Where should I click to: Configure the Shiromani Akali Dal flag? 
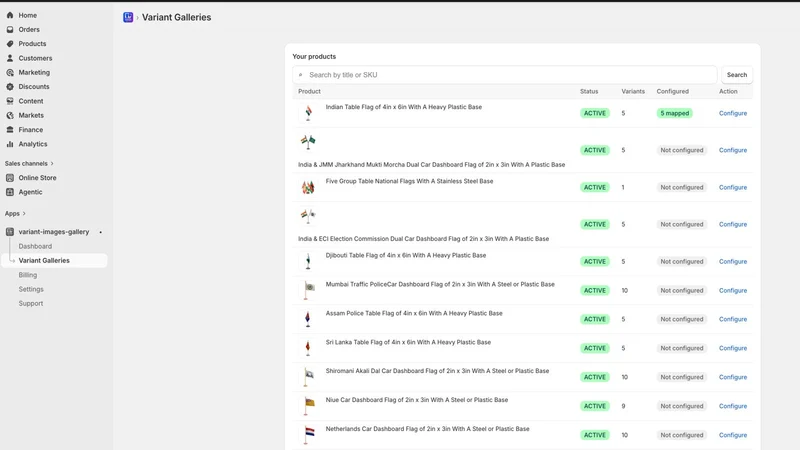pyautogui.click(x=733, y=377)
